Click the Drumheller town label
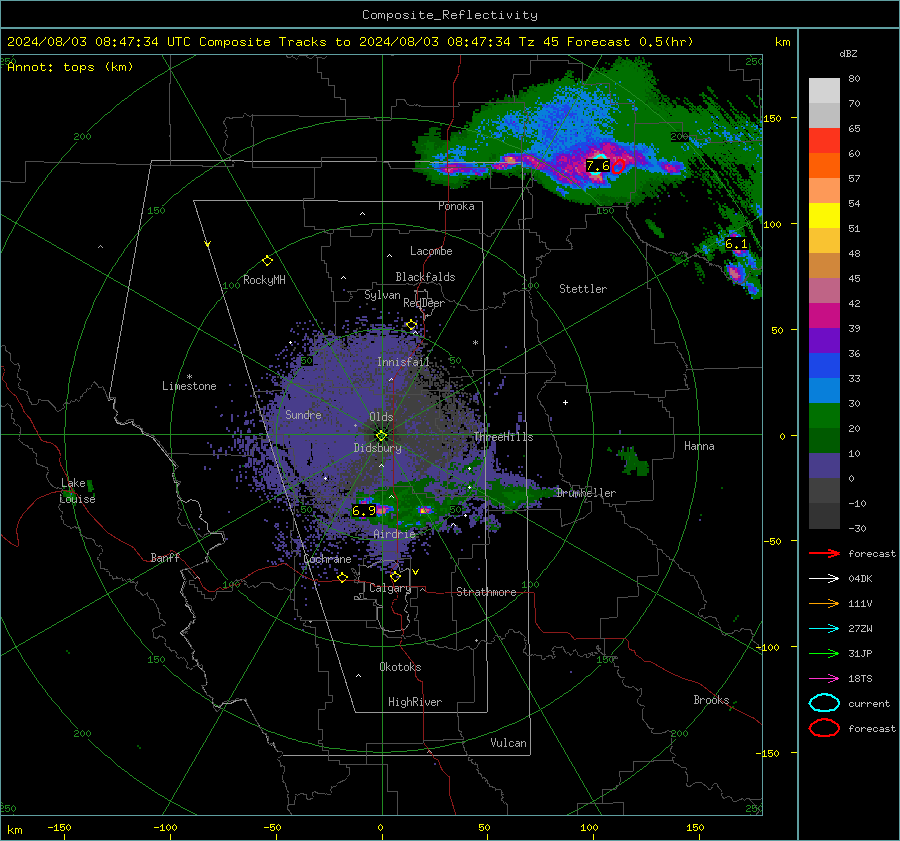The image size is (900, 841). click(586, 493)
